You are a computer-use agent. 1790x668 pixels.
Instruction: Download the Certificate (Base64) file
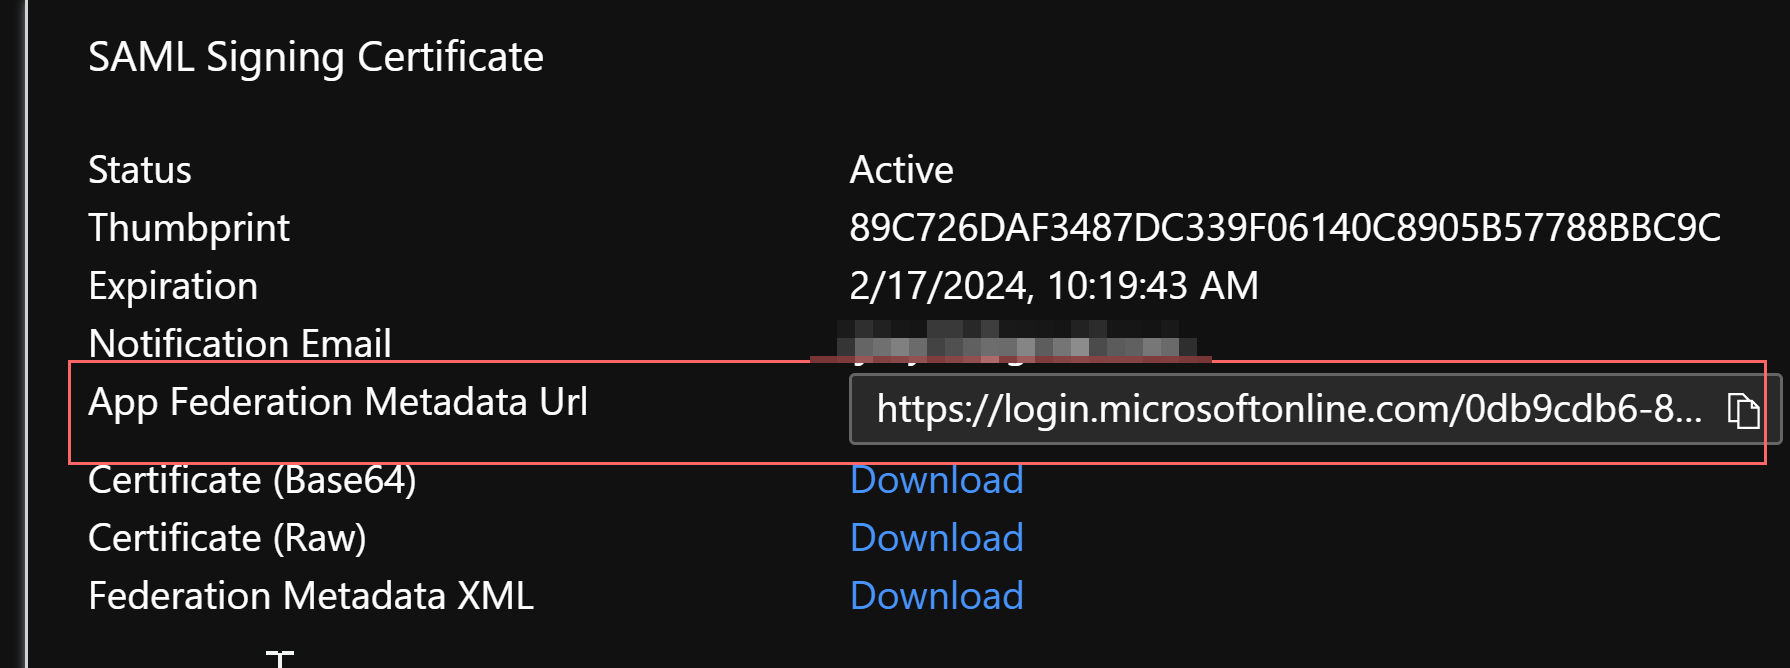tap(936, 480)
